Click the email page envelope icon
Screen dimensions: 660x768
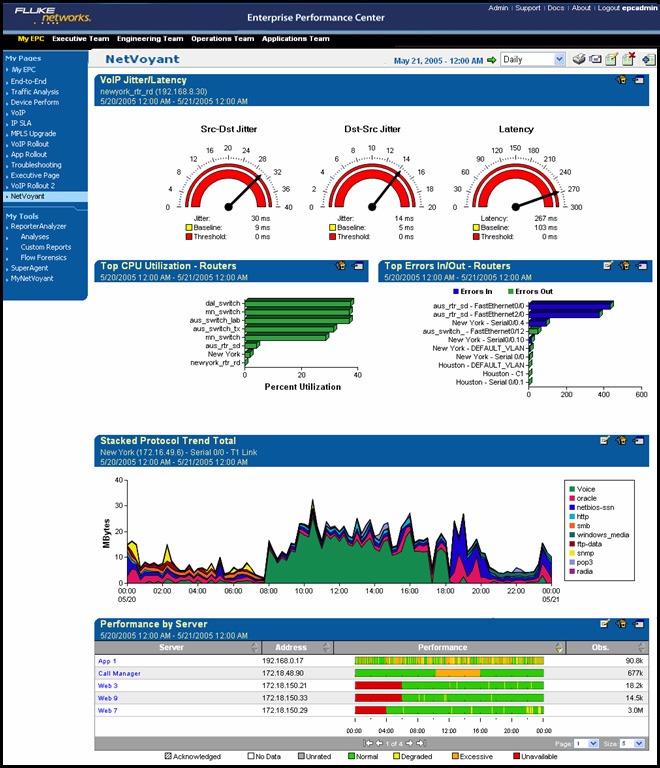point(595,60)
